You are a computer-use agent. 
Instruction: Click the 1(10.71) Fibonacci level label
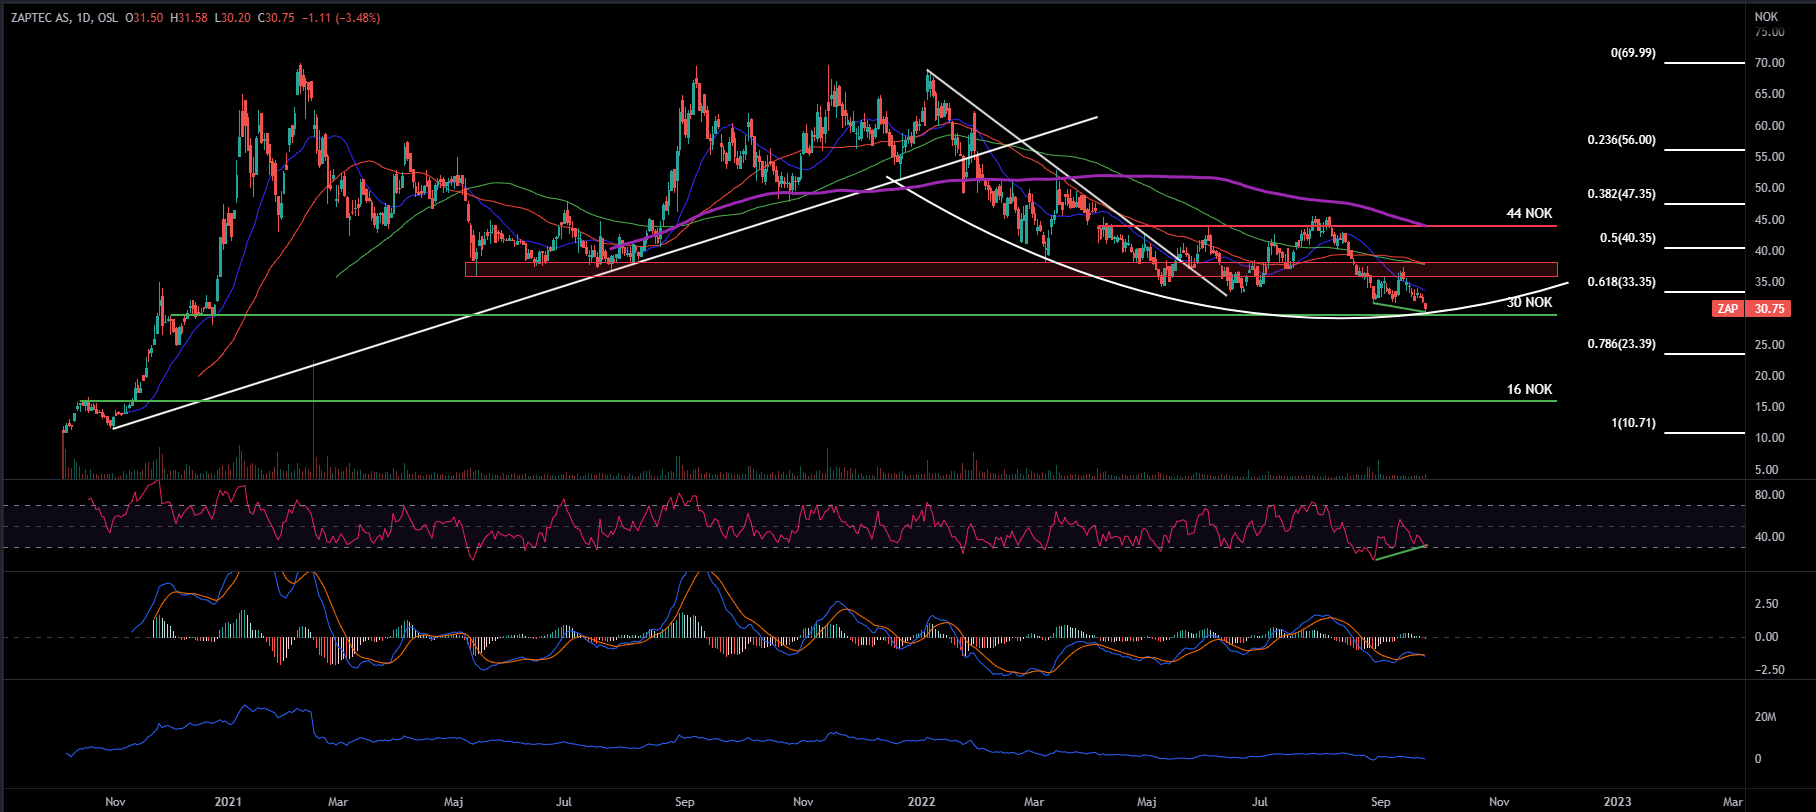(1632, 423)
